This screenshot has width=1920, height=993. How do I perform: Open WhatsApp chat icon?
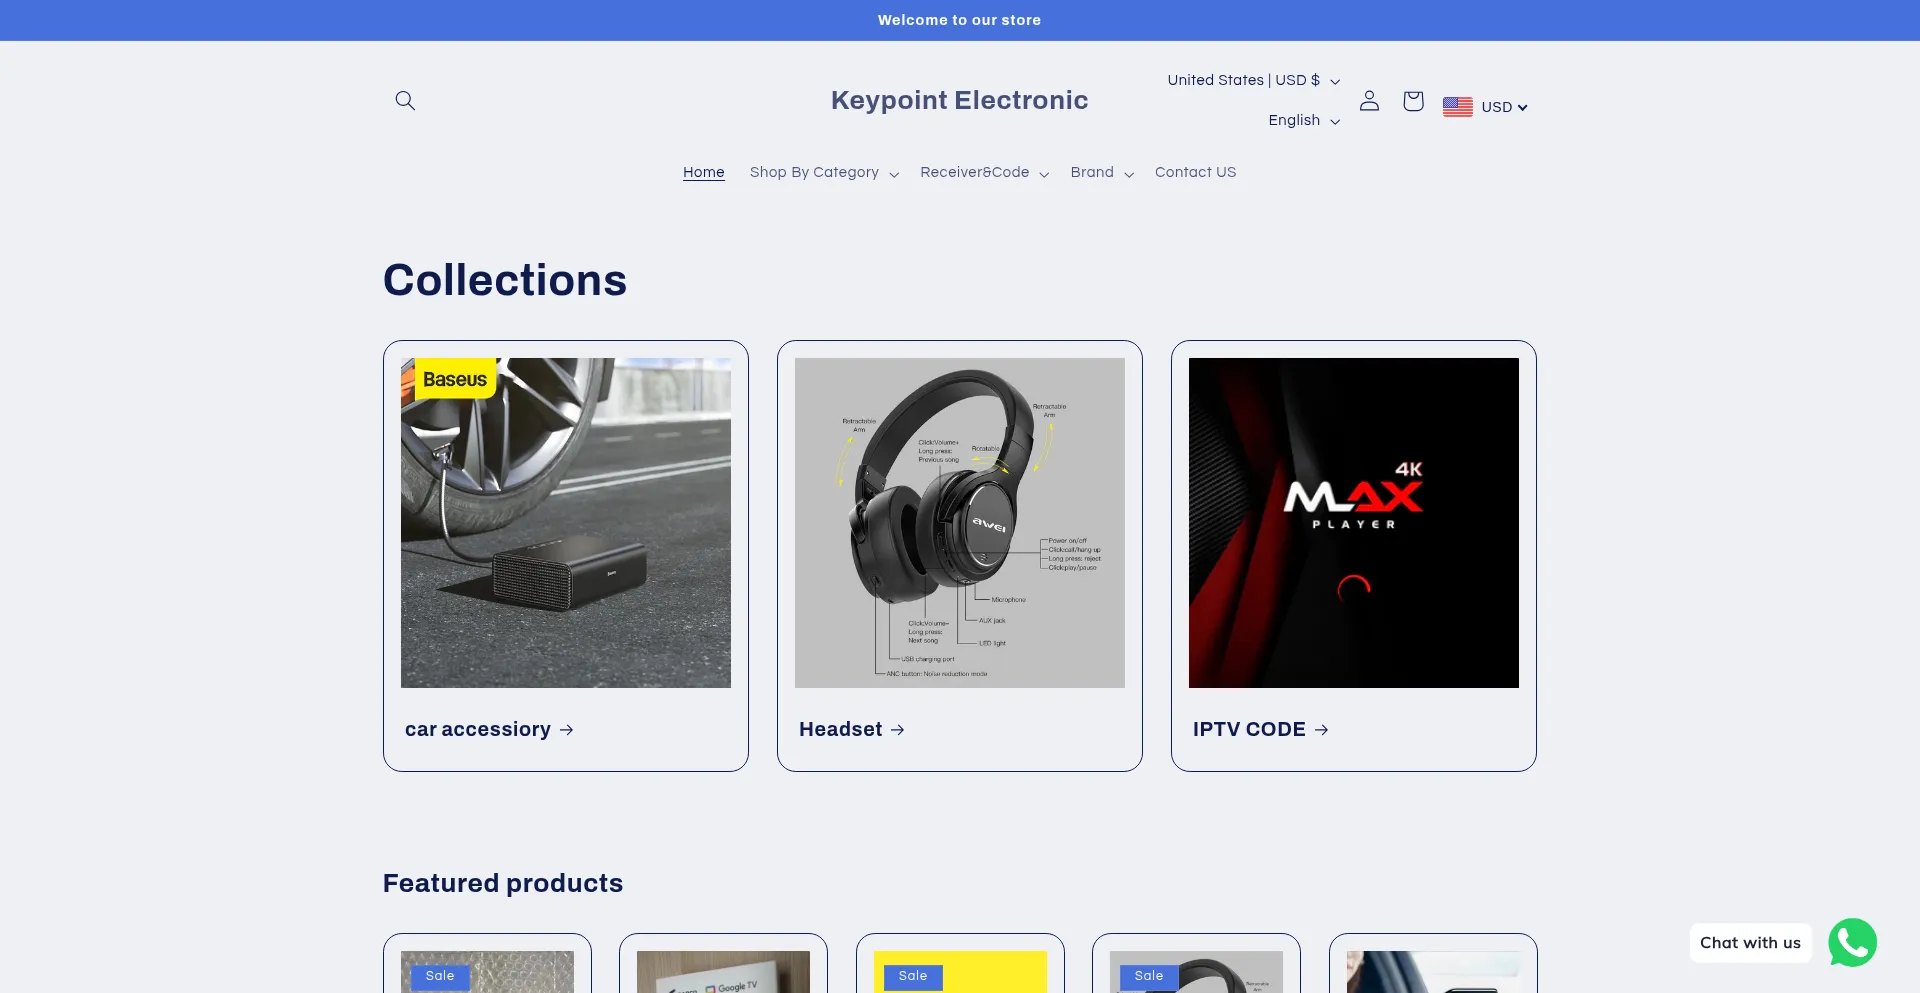coord(1852,943)
